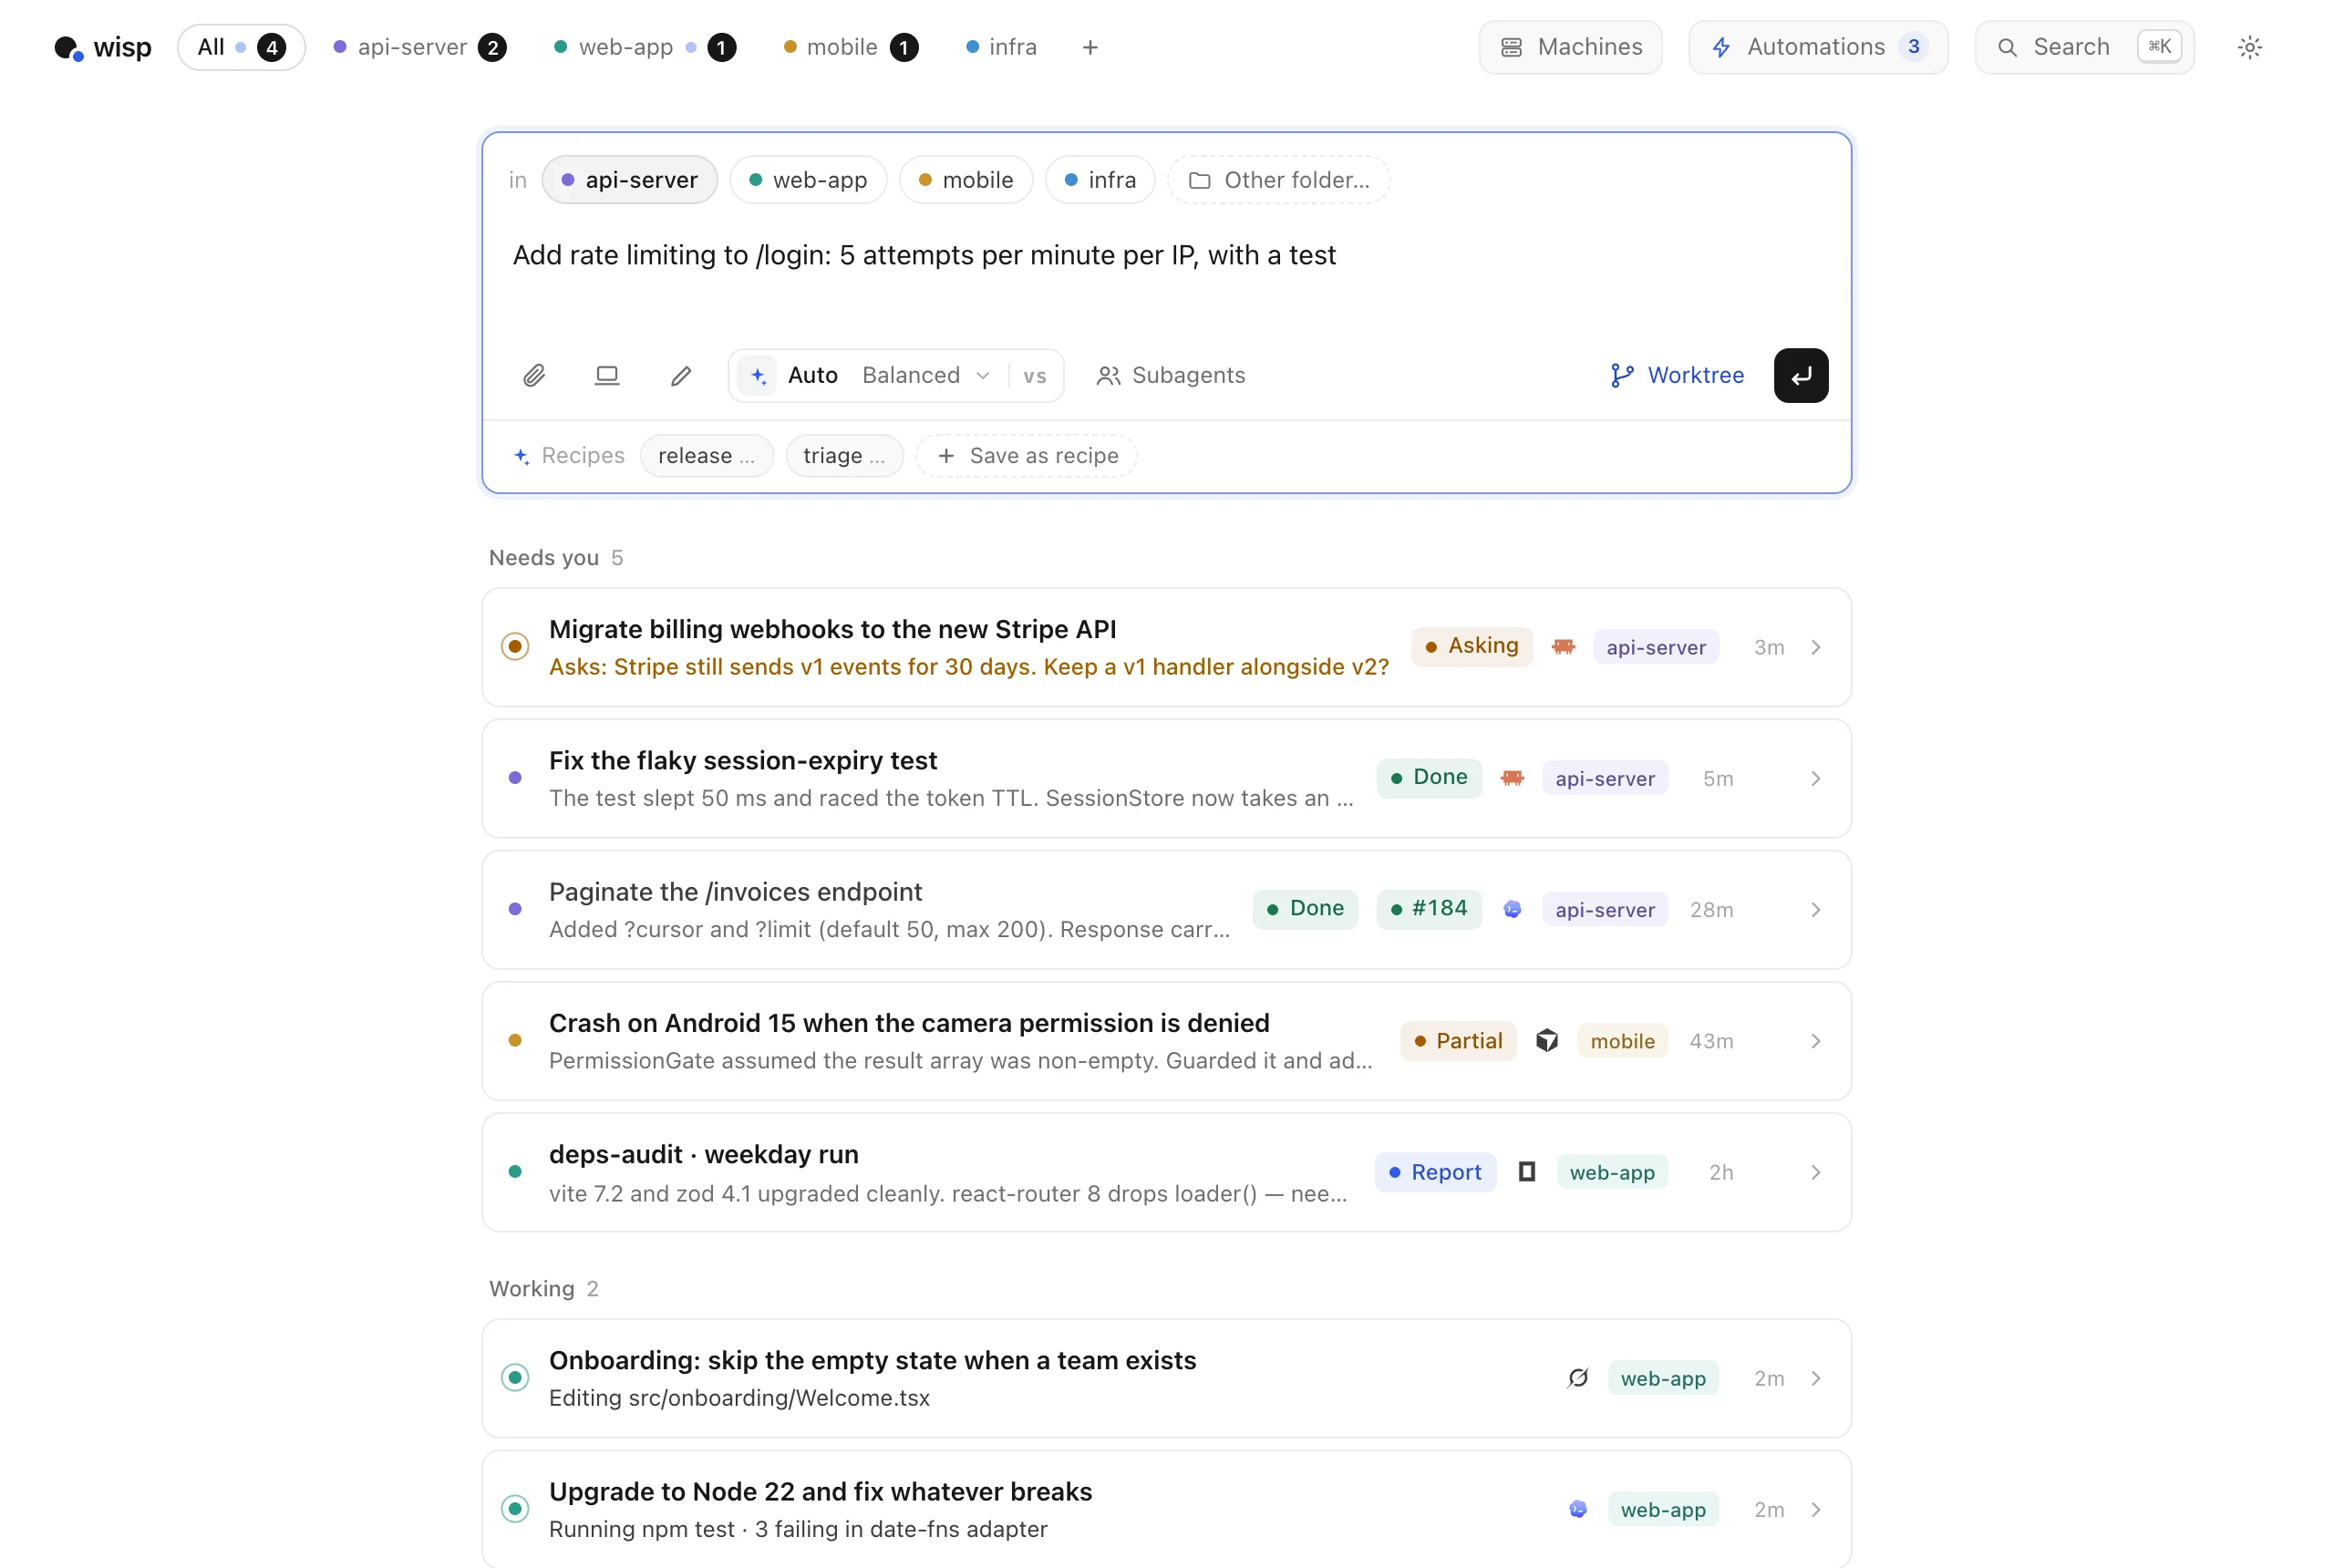Click the laptop machine icon in composer

pyautogui.click(x=607, y=376)
